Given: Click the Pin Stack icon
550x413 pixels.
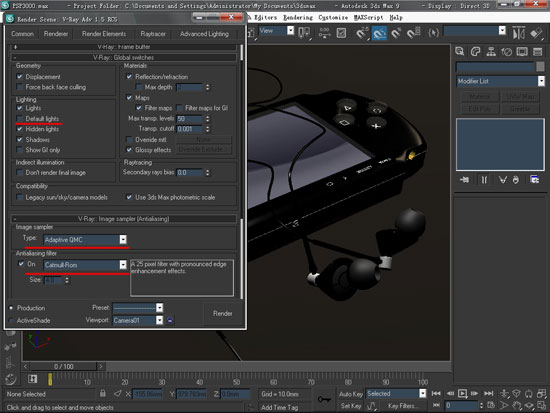Looking at the screenshot, I should 464,180.
